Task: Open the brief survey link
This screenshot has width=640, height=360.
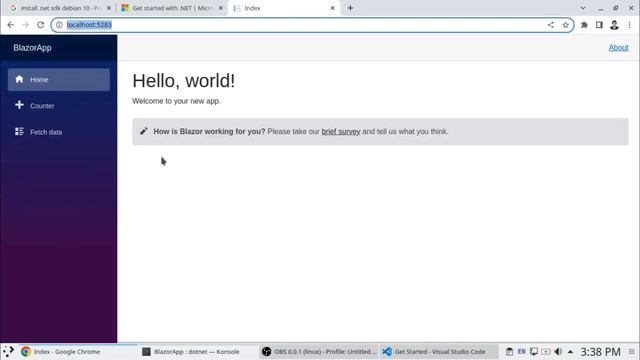Action: pos(341,131)
